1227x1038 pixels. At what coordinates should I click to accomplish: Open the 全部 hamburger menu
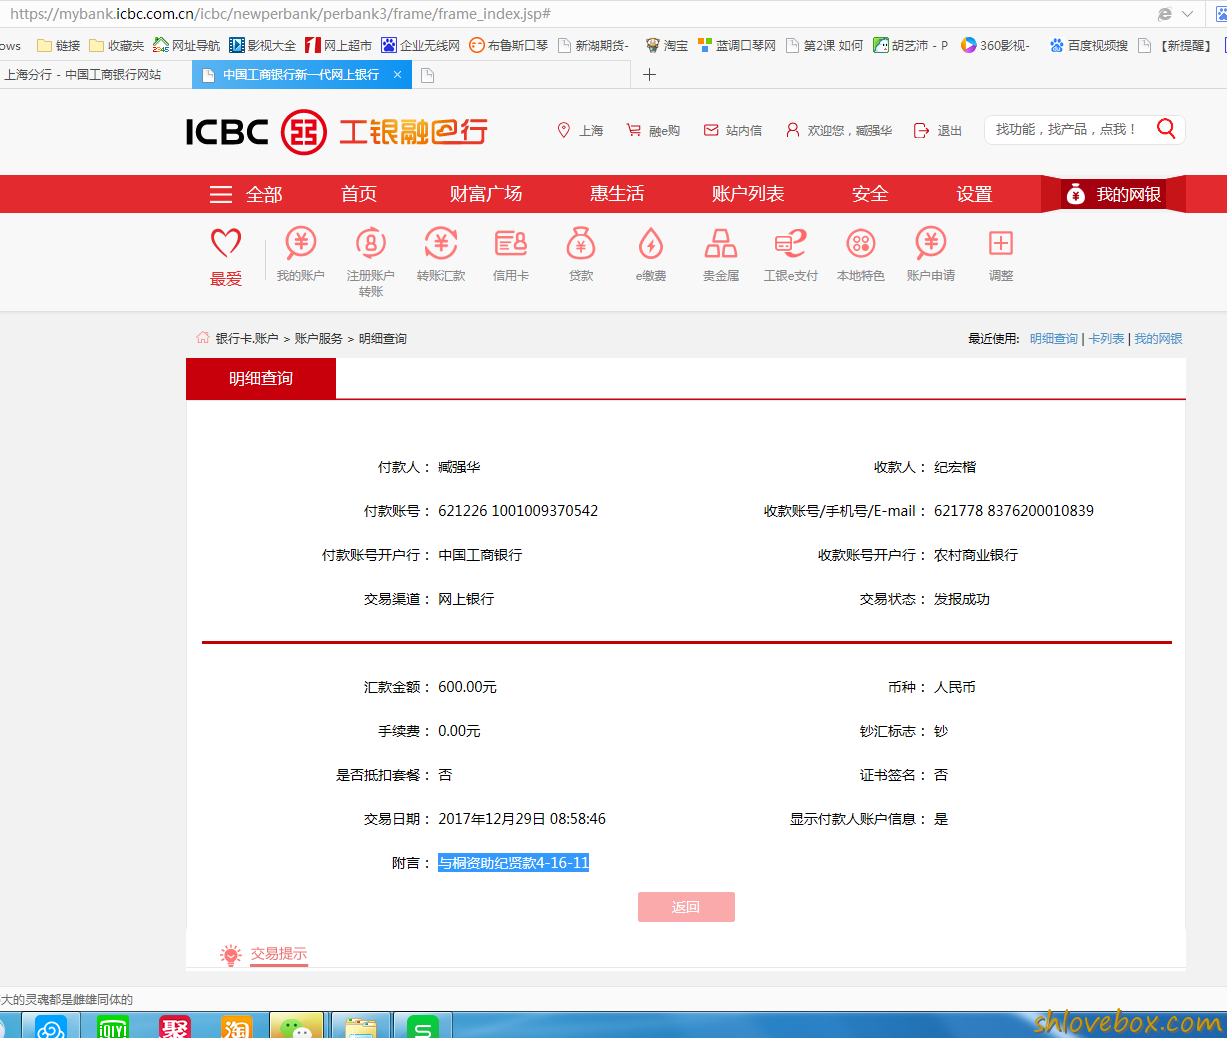(246, 194)
